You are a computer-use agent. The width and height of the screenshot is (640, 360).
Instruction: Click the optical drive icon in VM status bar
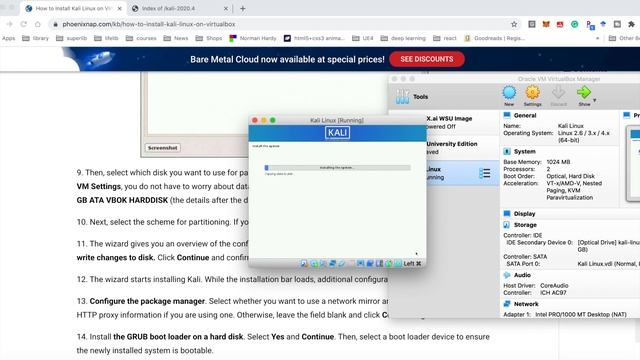tap(313, 264)
